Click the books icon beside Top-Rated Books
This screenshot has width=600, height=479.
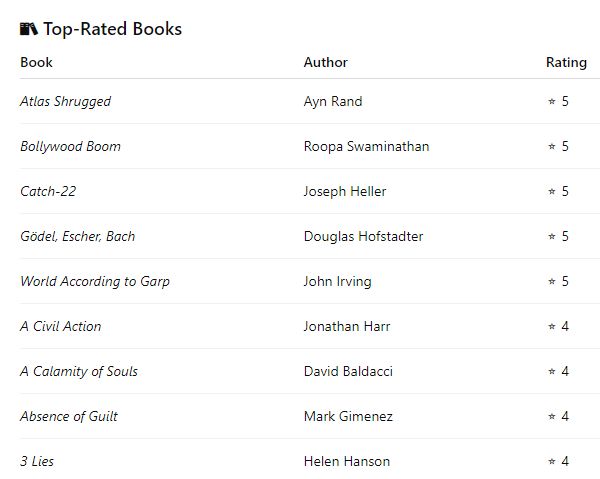(x=29, y=29)
